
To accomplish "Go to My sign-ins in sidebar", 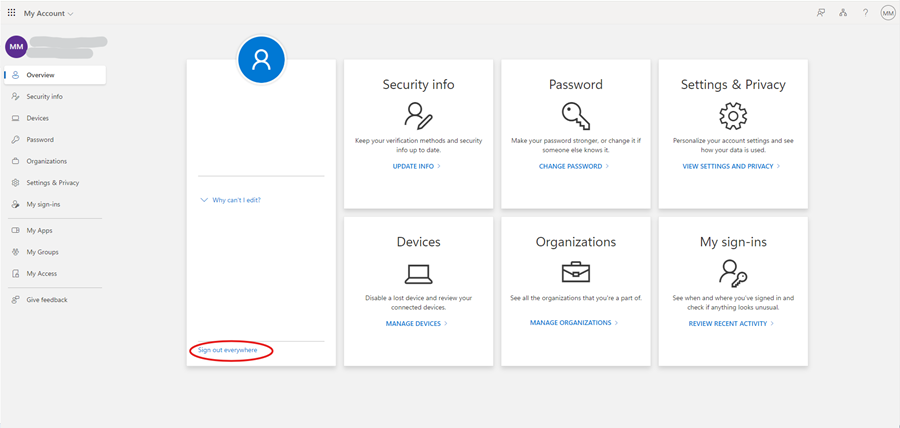I will 43,204.
